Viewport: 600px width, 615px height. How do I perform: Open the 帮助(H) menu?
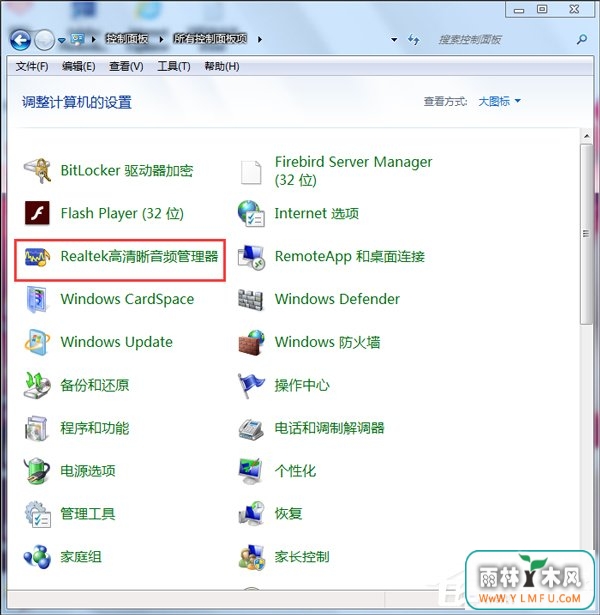coord(222,66)
